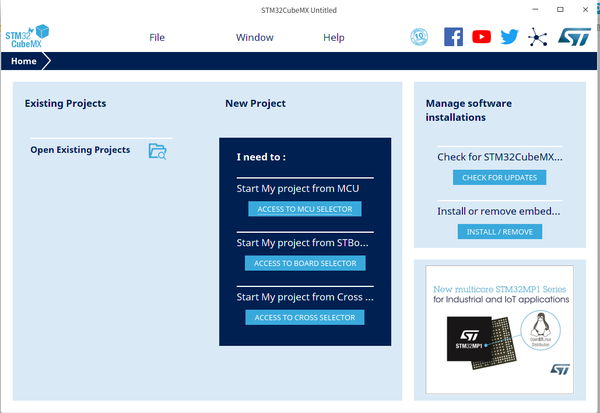The height and width of the screenshot is (413, 600).
Task: Click 'Manage software installations' heading
Action: [469, 110]
